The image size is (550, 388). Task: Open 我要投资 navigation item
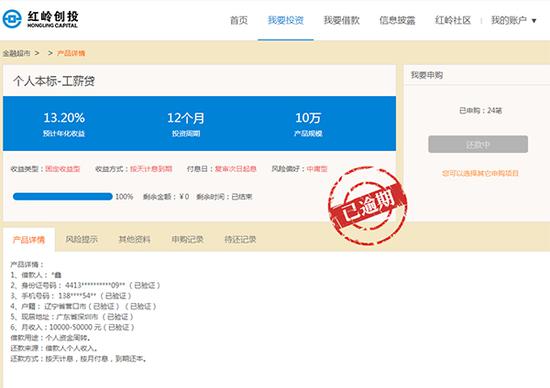[286, 20]
